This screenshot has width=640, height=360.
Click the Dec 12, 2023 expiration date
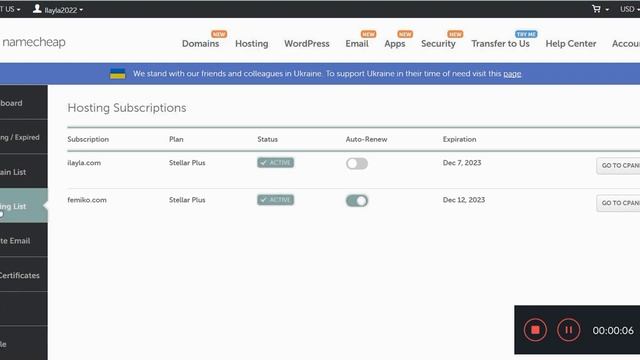pos(464,200)
